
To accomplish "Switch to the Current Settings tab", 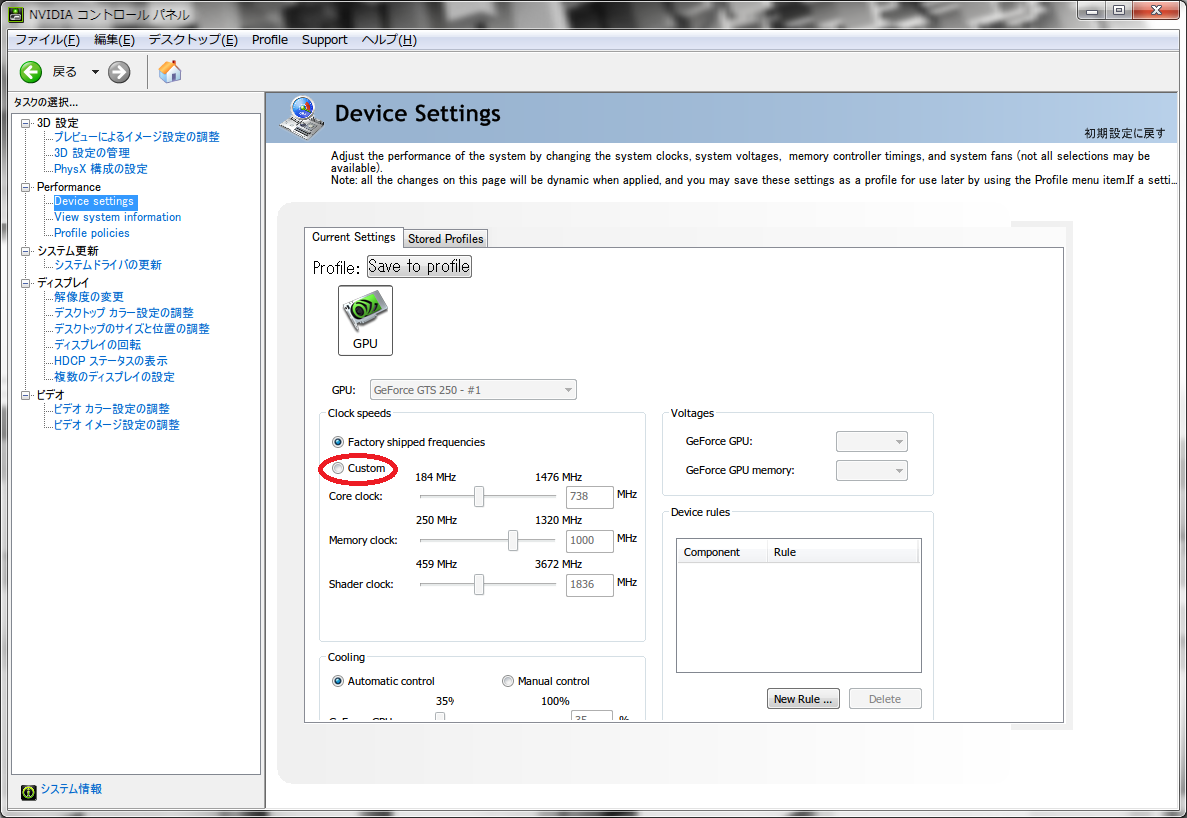I will 354,237.
